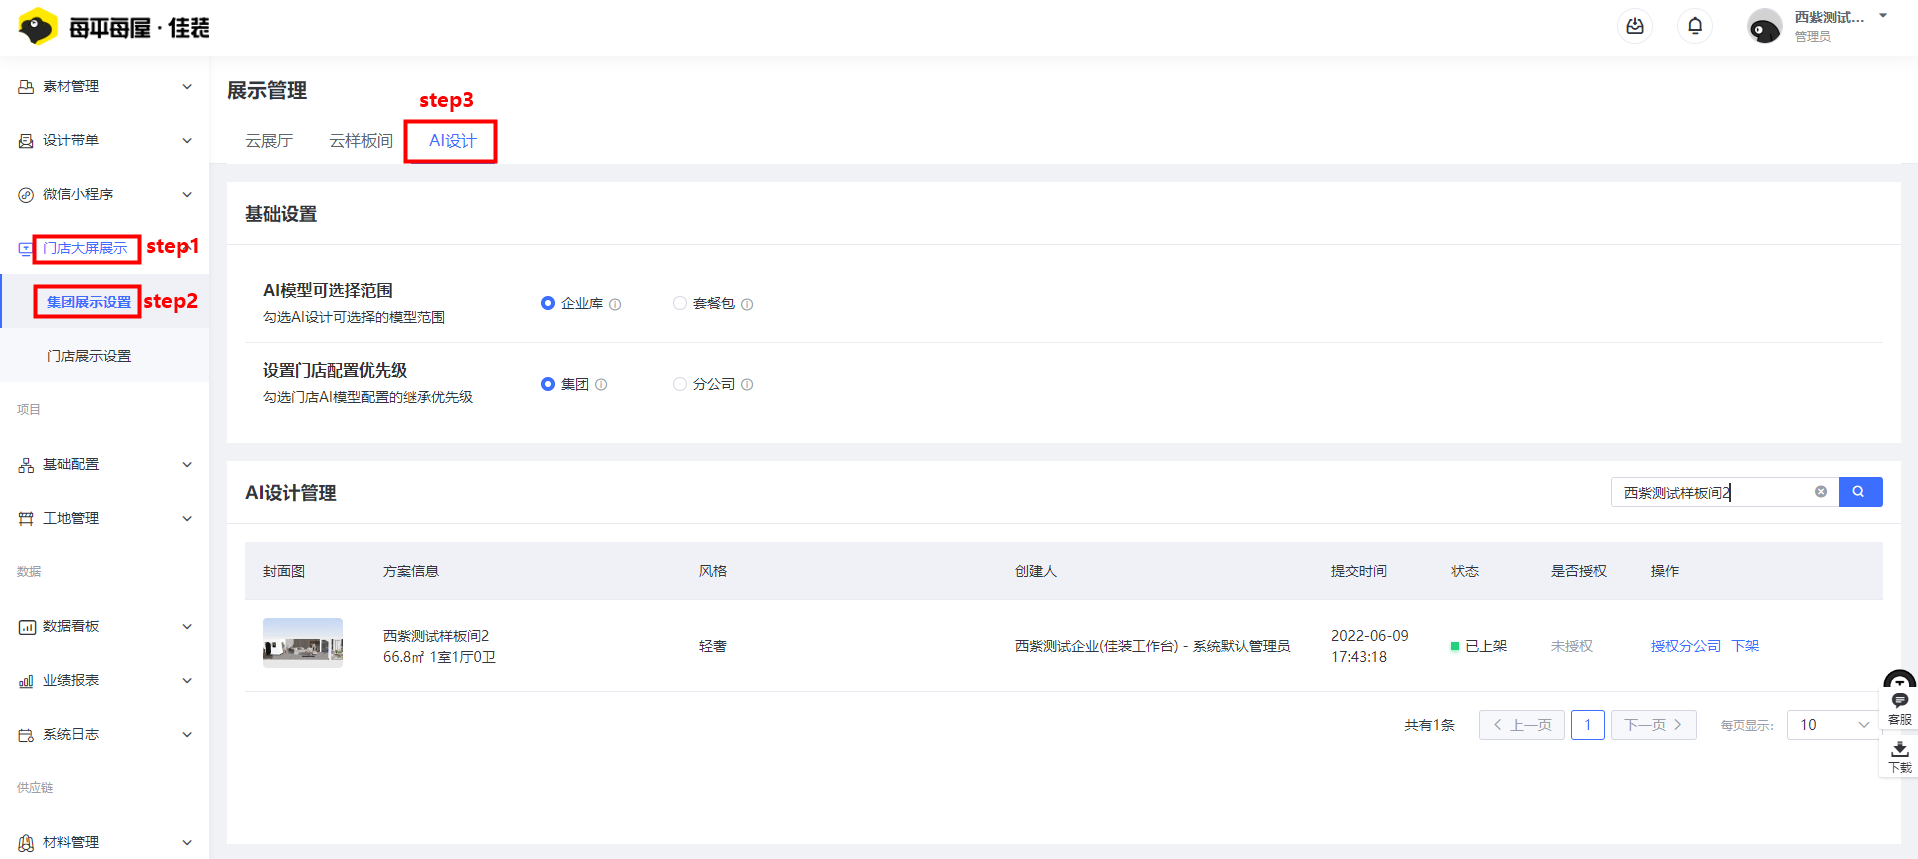
Task: Click the 轻奢 style cell
Action: [x=713, y=646]
